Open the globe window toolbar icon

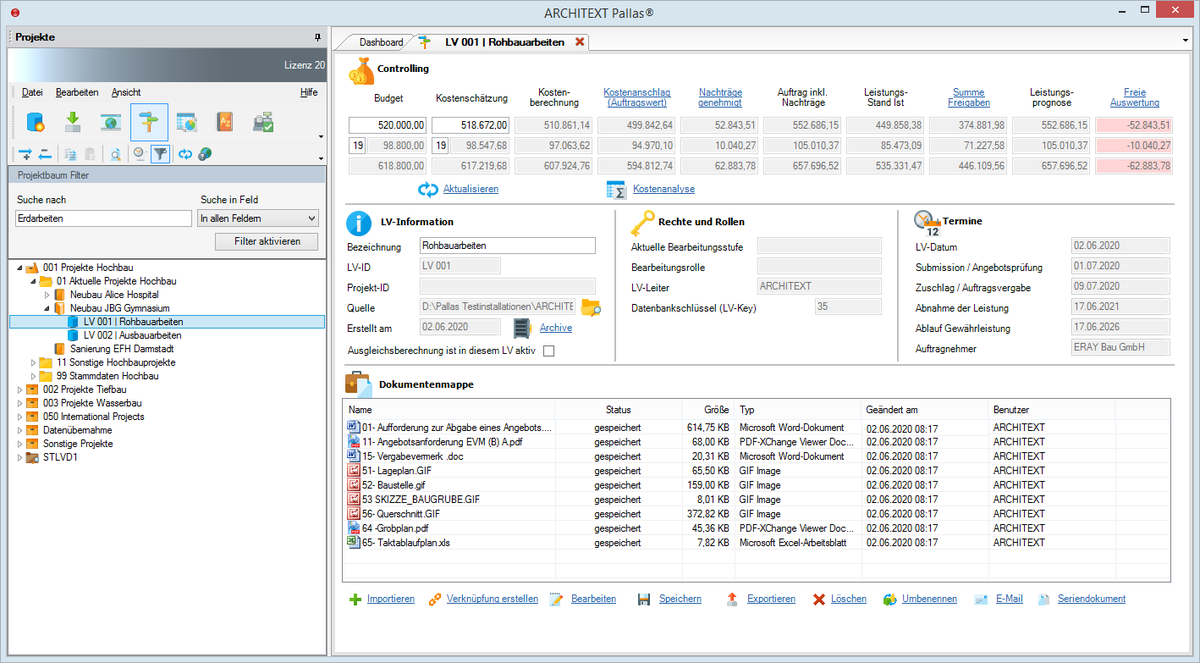[x=111, y=122]
